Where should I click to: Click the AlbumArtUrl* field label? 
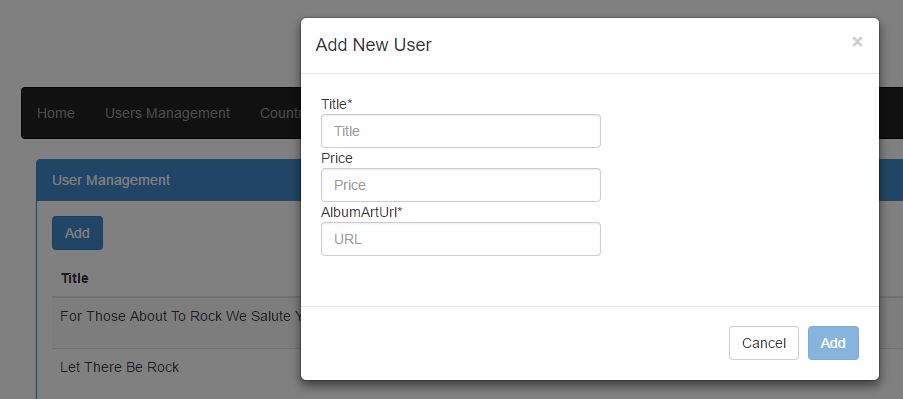pyautogui.click(x=362, y=212)
